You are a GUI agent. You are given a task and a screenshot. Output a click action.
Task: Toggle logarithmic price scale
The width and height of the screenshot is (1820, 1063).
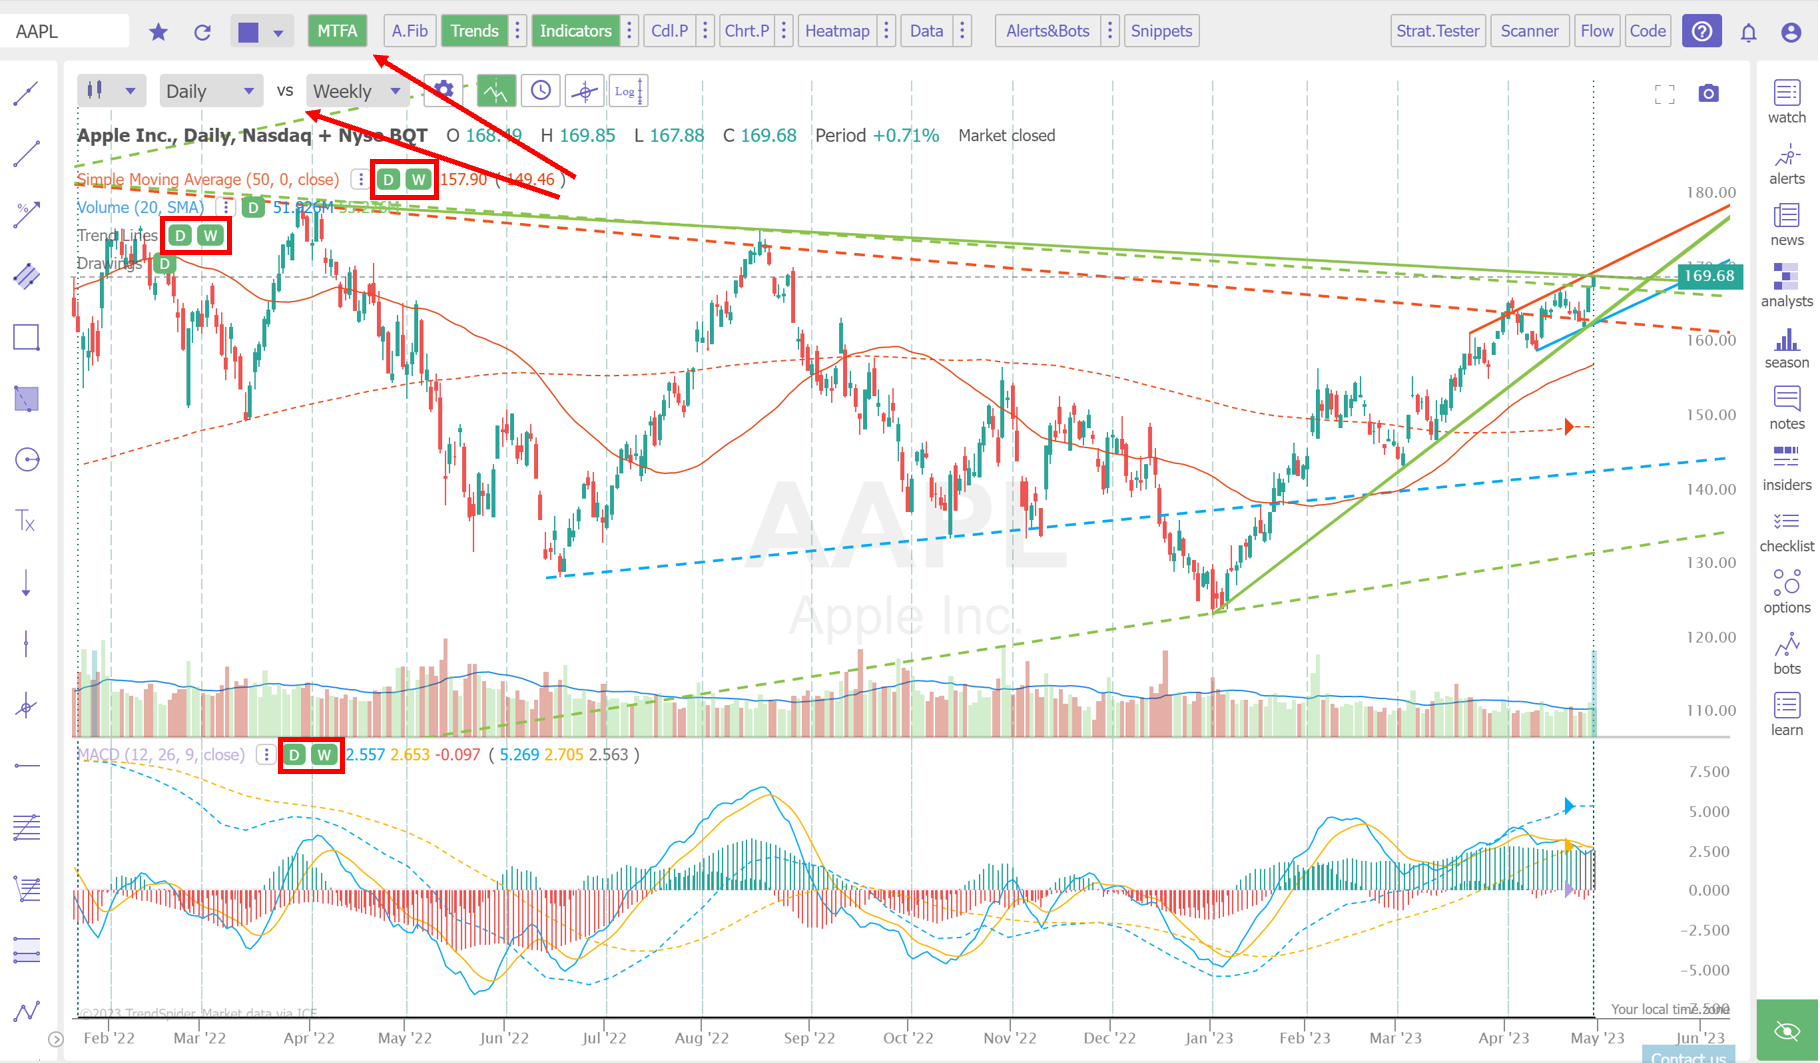(x=629, y=91)
